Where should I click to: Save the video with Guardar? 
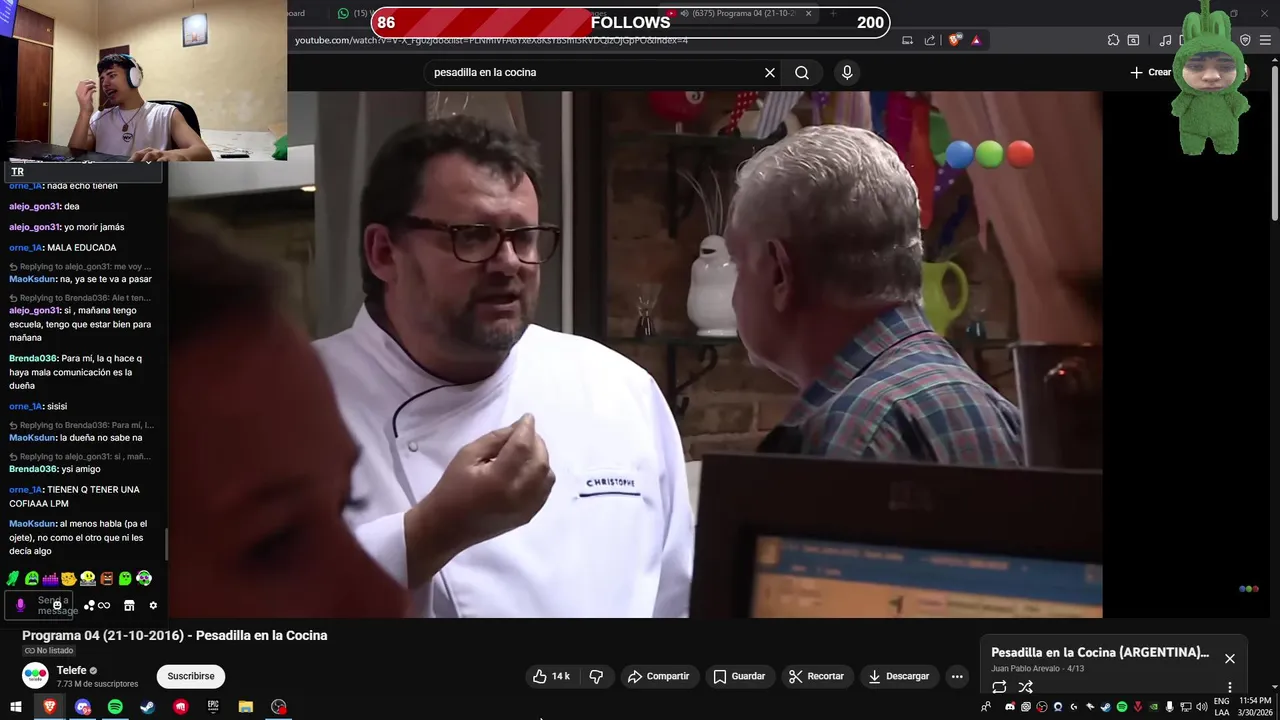[x=739, y=677]
